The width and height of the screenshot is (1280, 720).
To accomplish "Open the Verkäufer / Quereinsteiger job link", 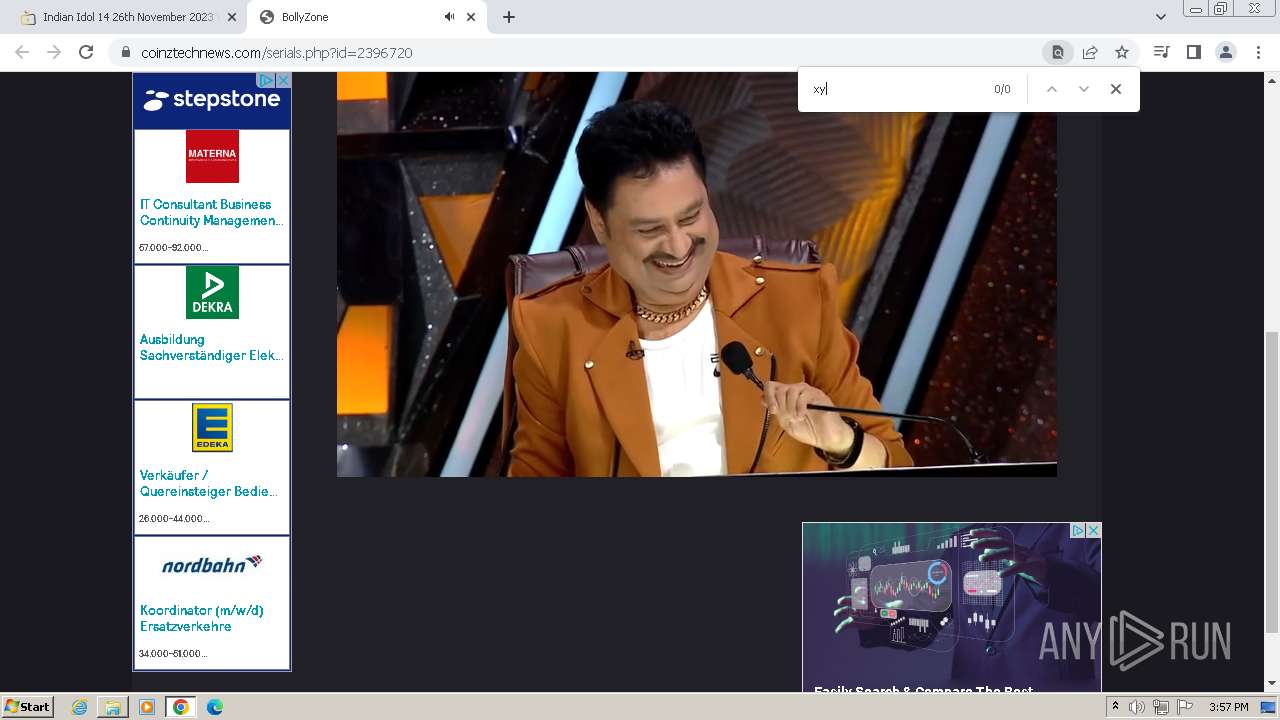I will tap(209, 483).
